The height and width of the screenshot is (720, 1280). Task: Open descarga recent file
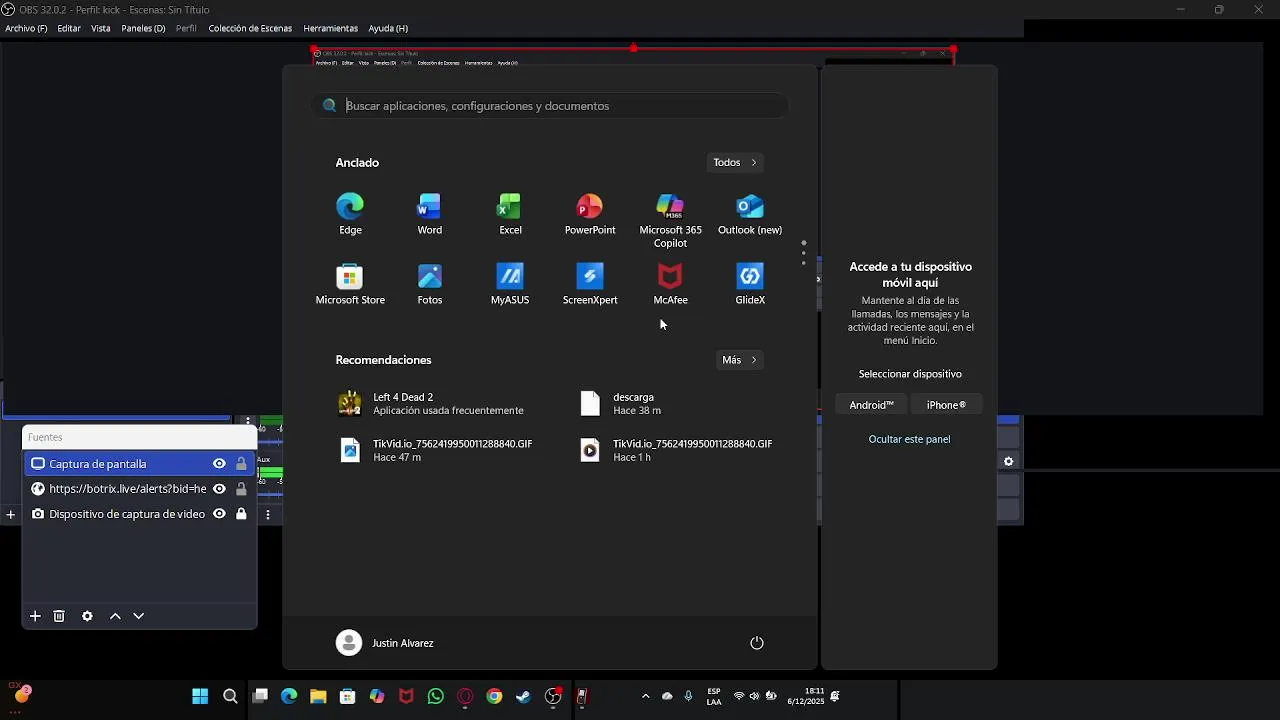(622, 404)
